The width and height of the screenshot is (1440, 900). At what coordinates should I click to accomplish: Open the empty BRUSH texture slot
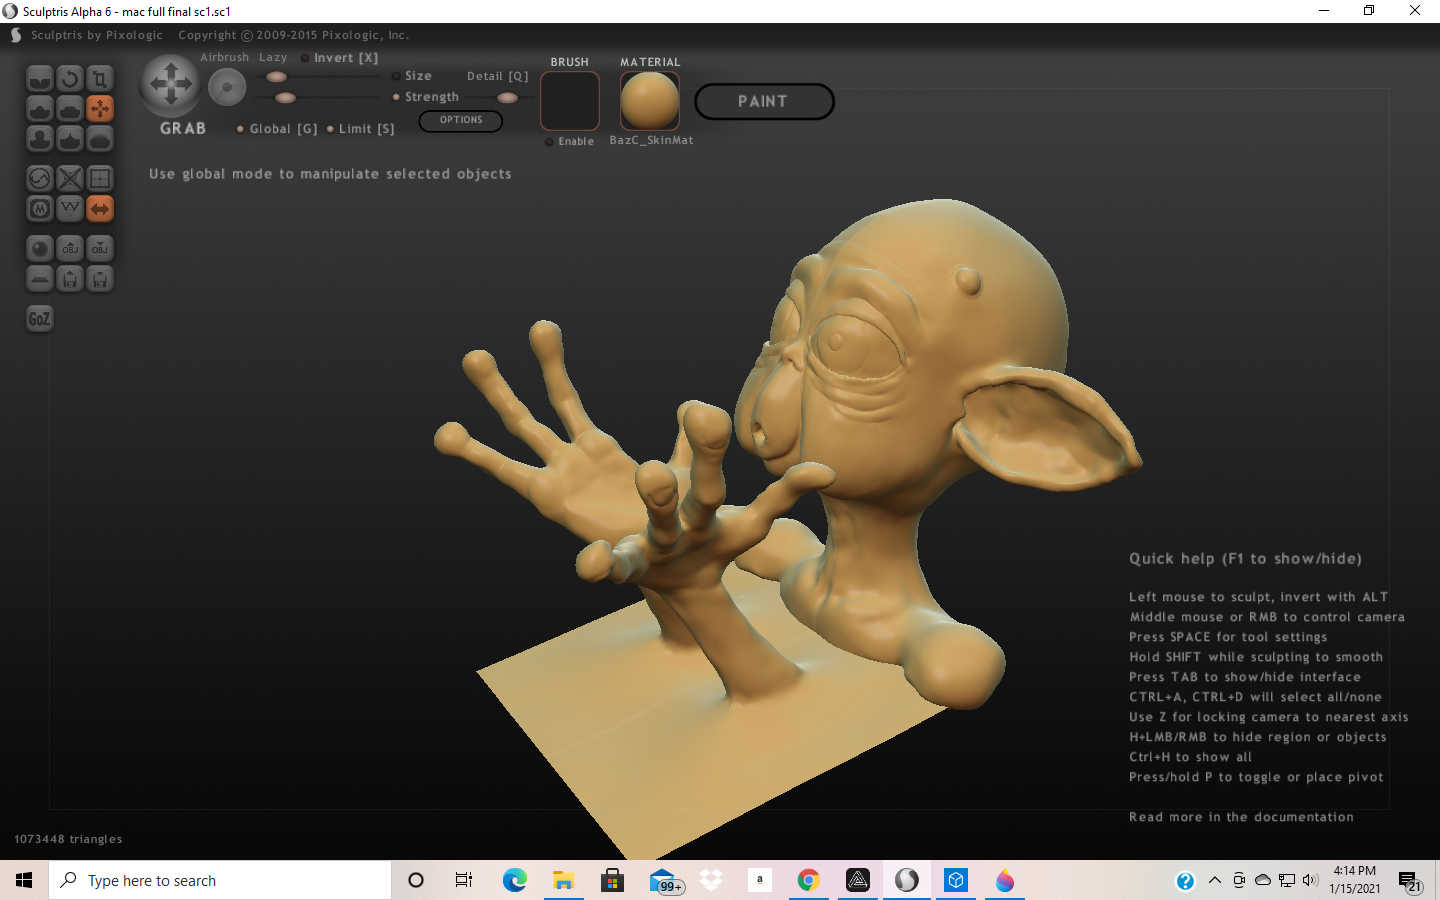point(570,101)
